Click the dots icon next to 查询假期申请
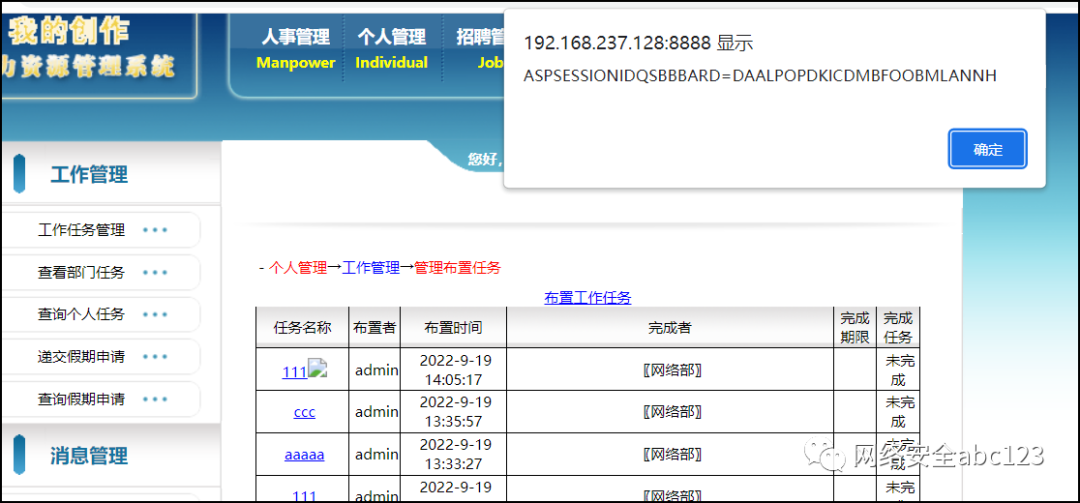 (155, 400)
